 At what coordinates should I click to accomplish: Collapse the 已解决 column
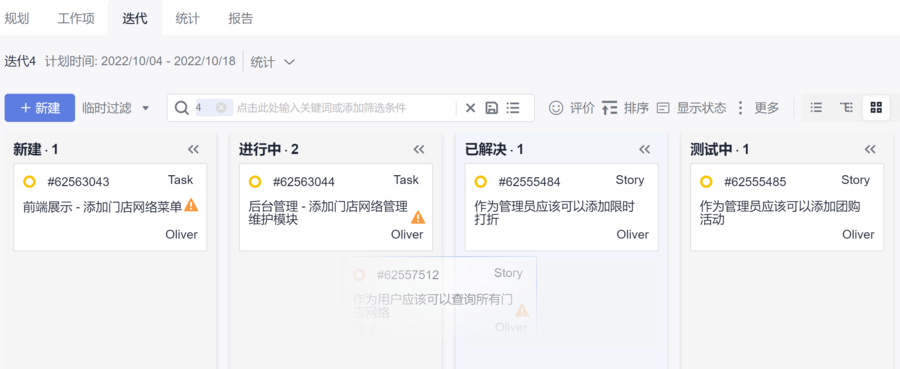(645, 149)
